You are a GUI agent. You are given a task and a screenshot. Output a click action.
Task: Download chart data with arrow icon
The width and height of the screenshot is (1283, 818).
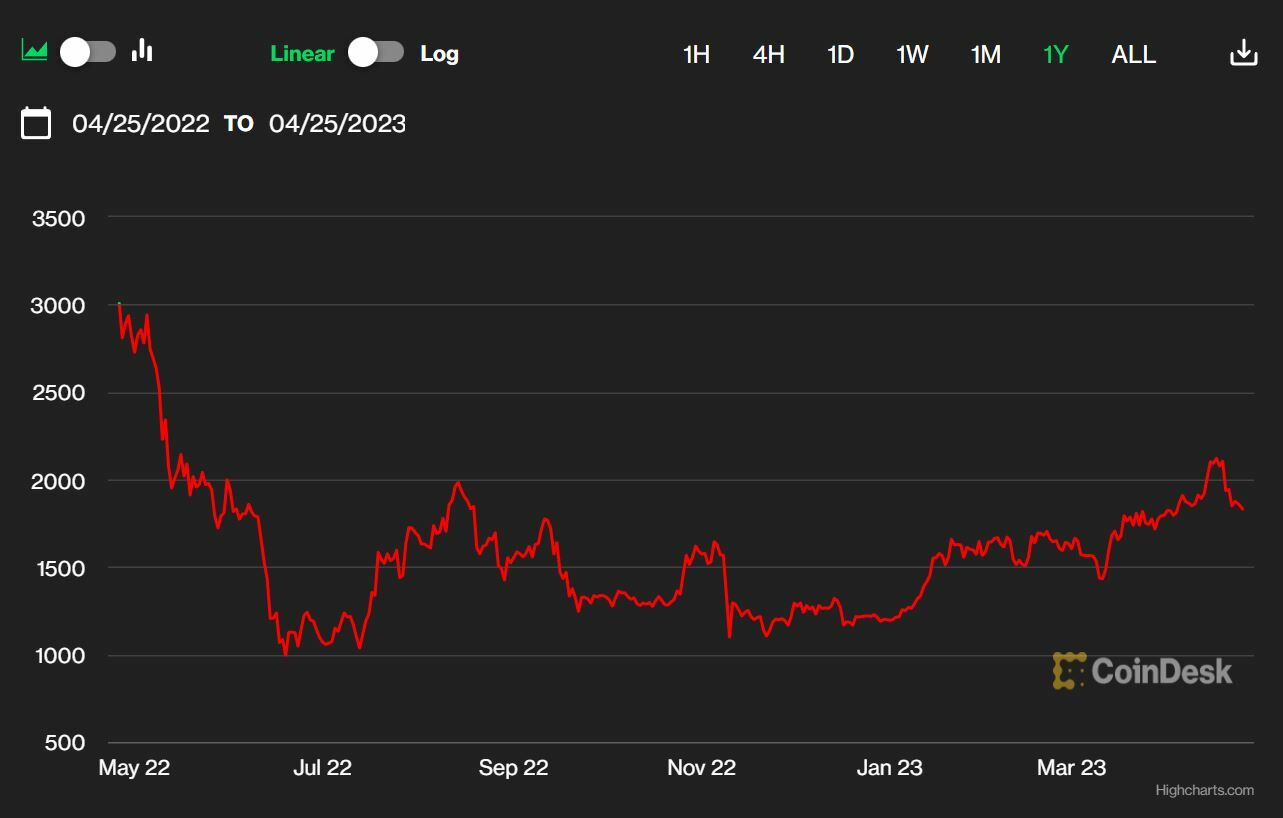pos(1243,53)
